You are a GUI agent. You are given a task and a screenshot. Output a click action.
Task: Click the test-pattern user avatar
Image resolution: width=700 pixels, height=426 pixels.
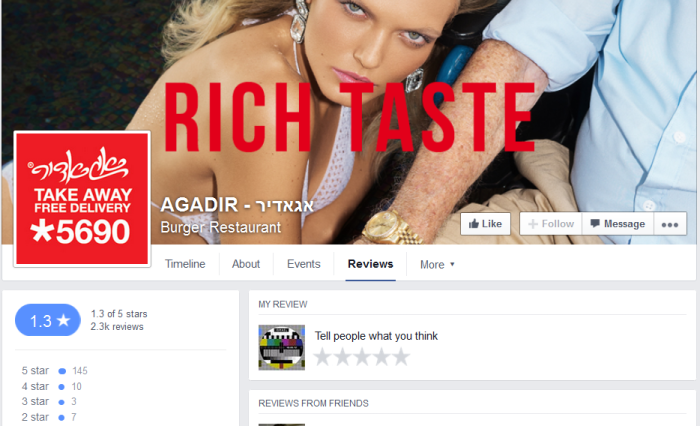pyautogui.click(x=282, y=347)
